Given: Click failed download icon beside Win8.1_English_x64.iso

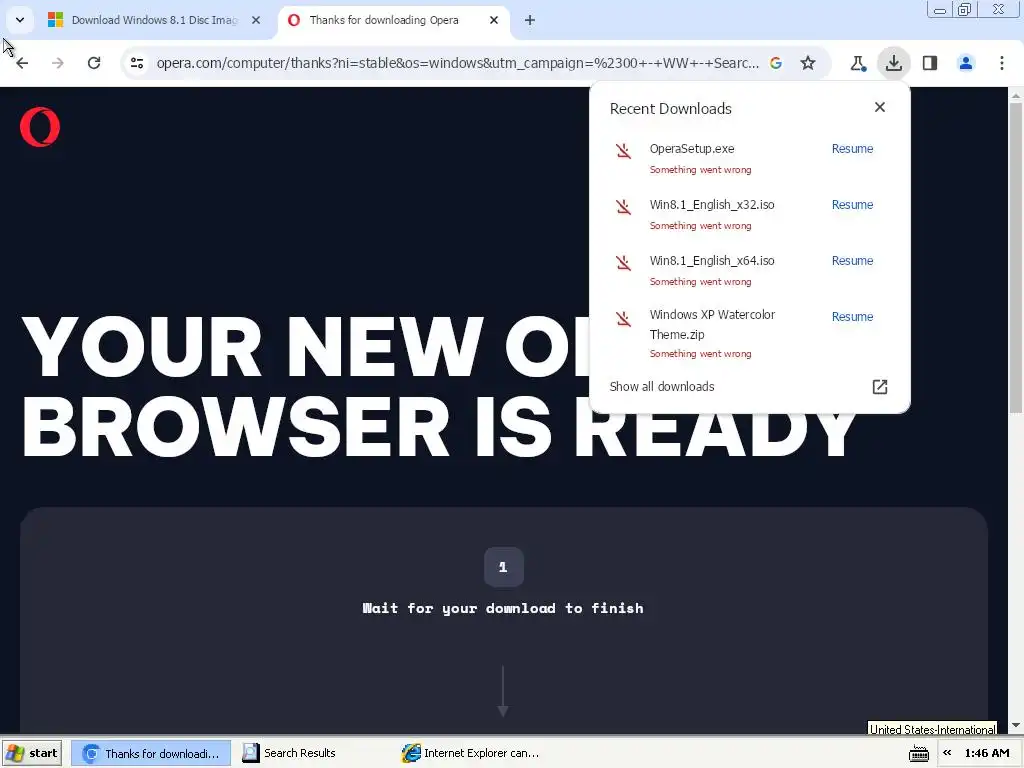Looking at the screenshot, I should [624, 263].
